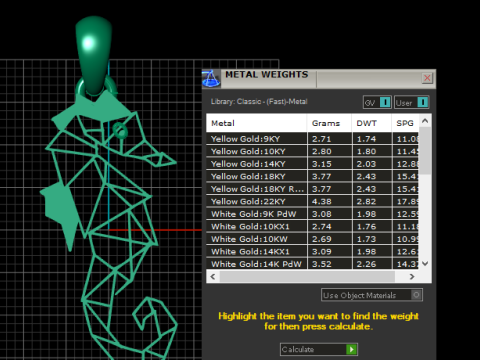The image size is (480, 360).
Task: Click the vertical scrollbar thumb in table
Action: point(425,151)
